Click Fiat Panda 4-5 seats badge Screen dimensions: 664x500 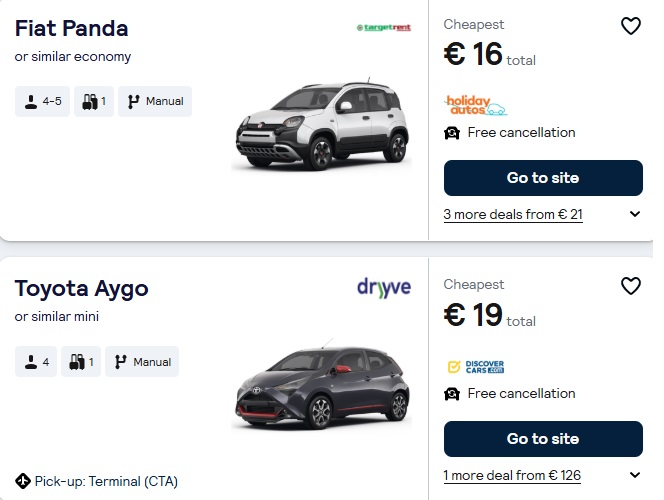tap(43, 101)
